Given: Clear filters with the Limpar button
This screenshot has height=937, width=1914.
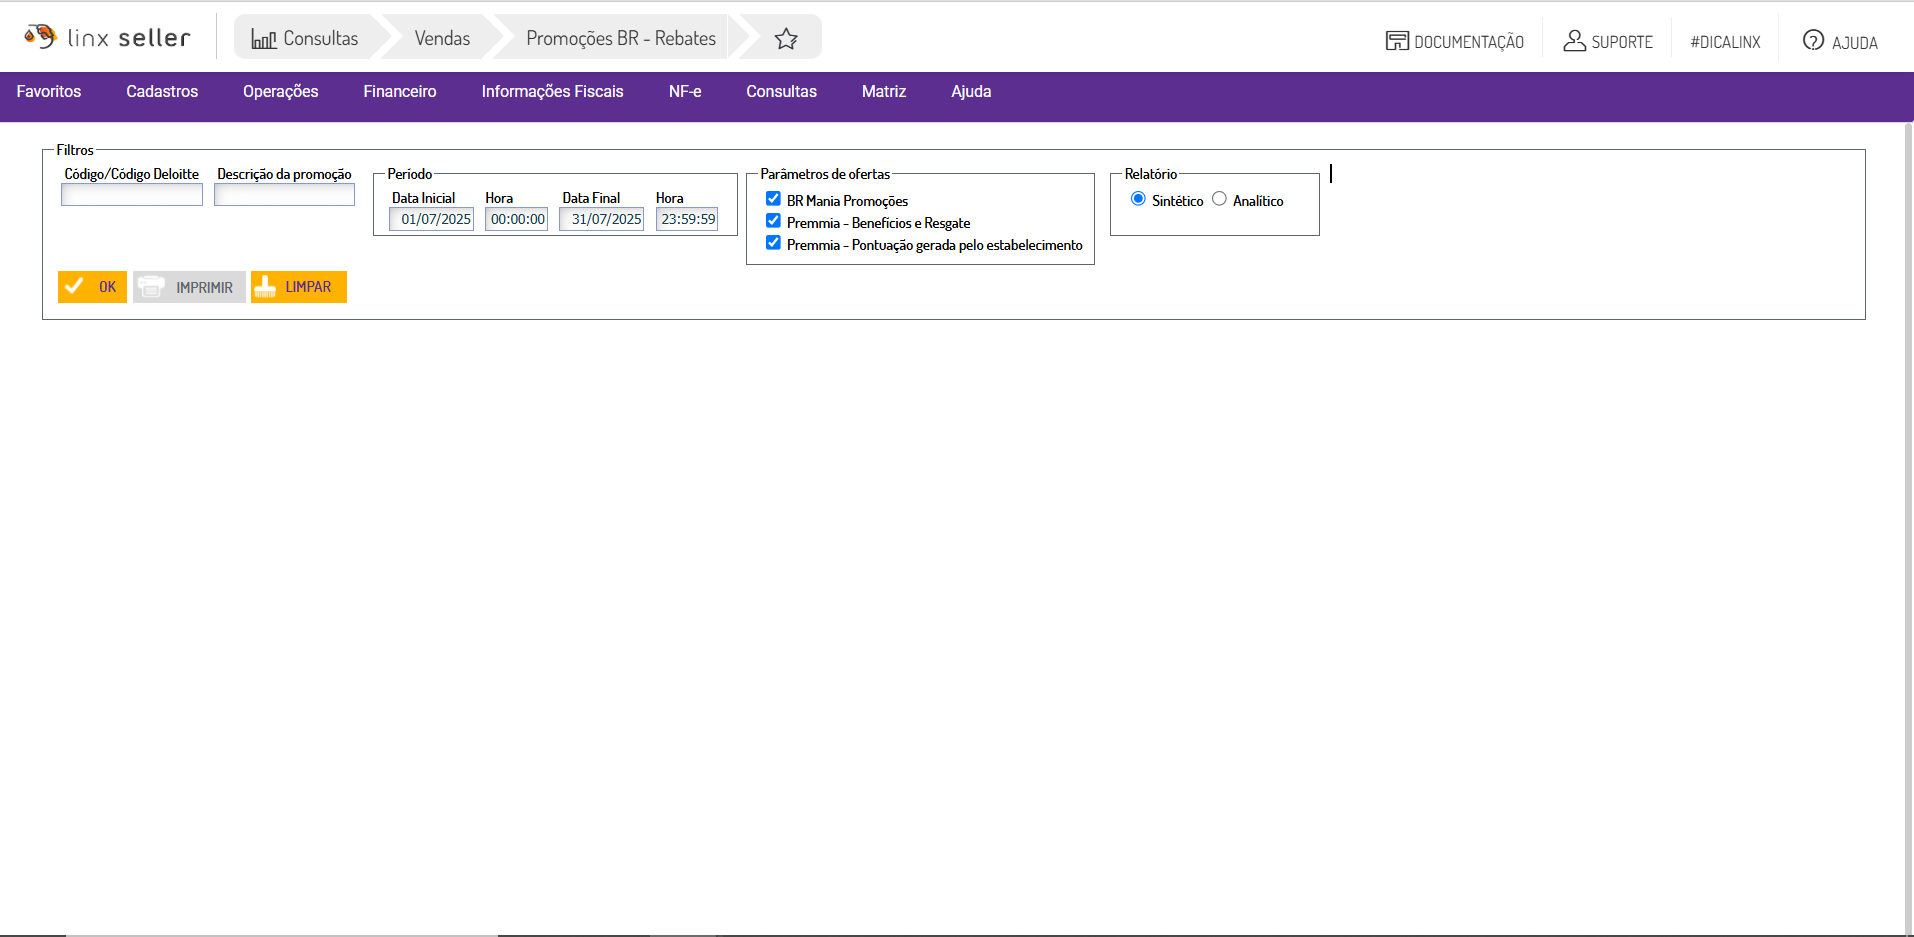Looking at the screenshot, I should click(299, 287).
